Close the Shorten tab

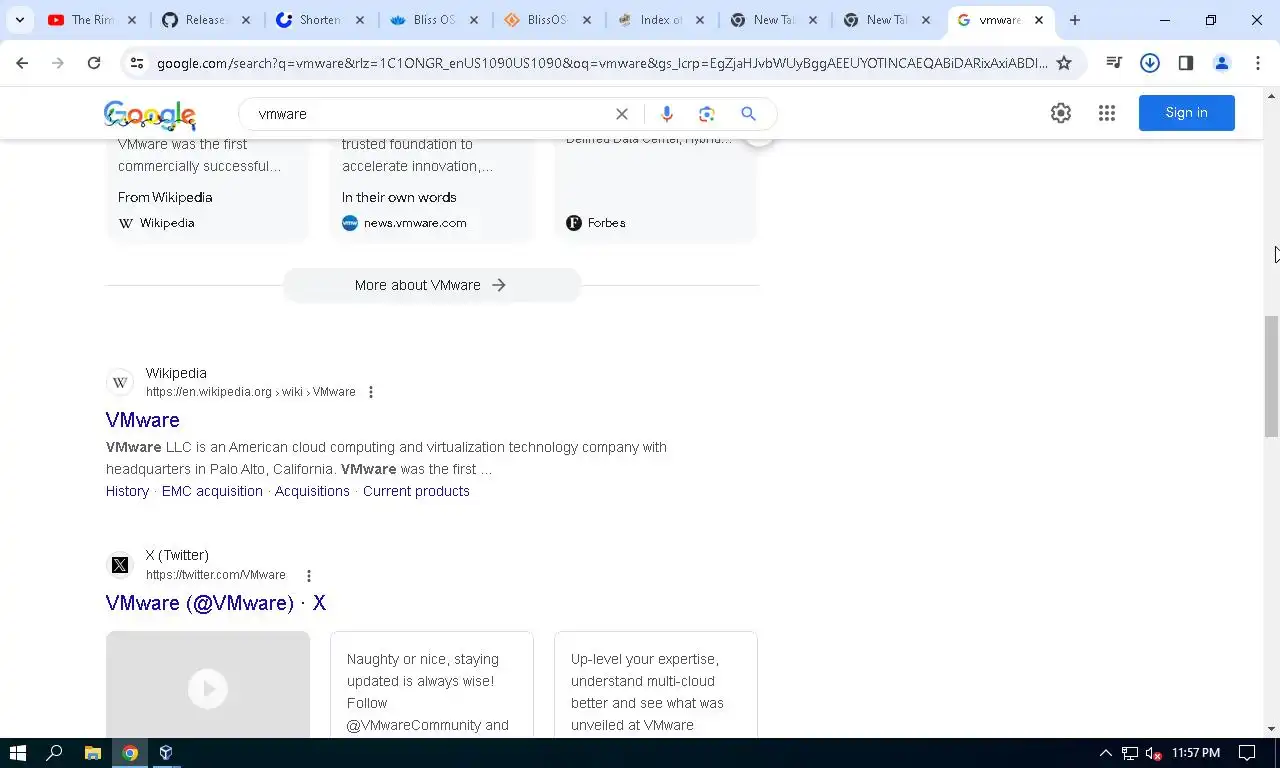(x=360, y=20)
